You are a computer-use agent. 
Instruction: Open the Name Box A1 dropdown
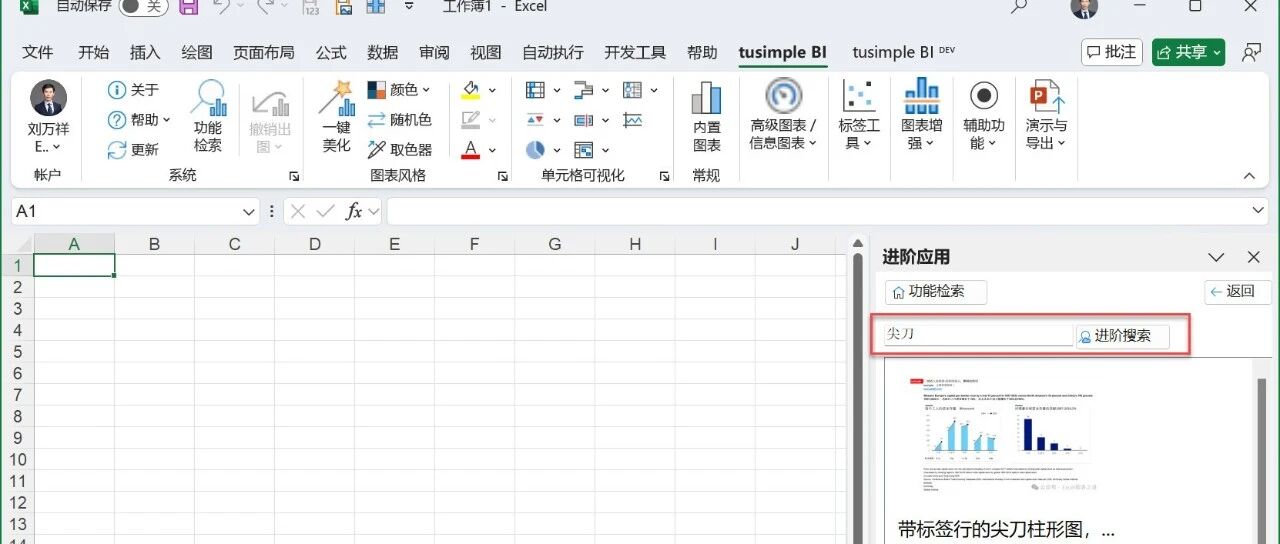249,212
